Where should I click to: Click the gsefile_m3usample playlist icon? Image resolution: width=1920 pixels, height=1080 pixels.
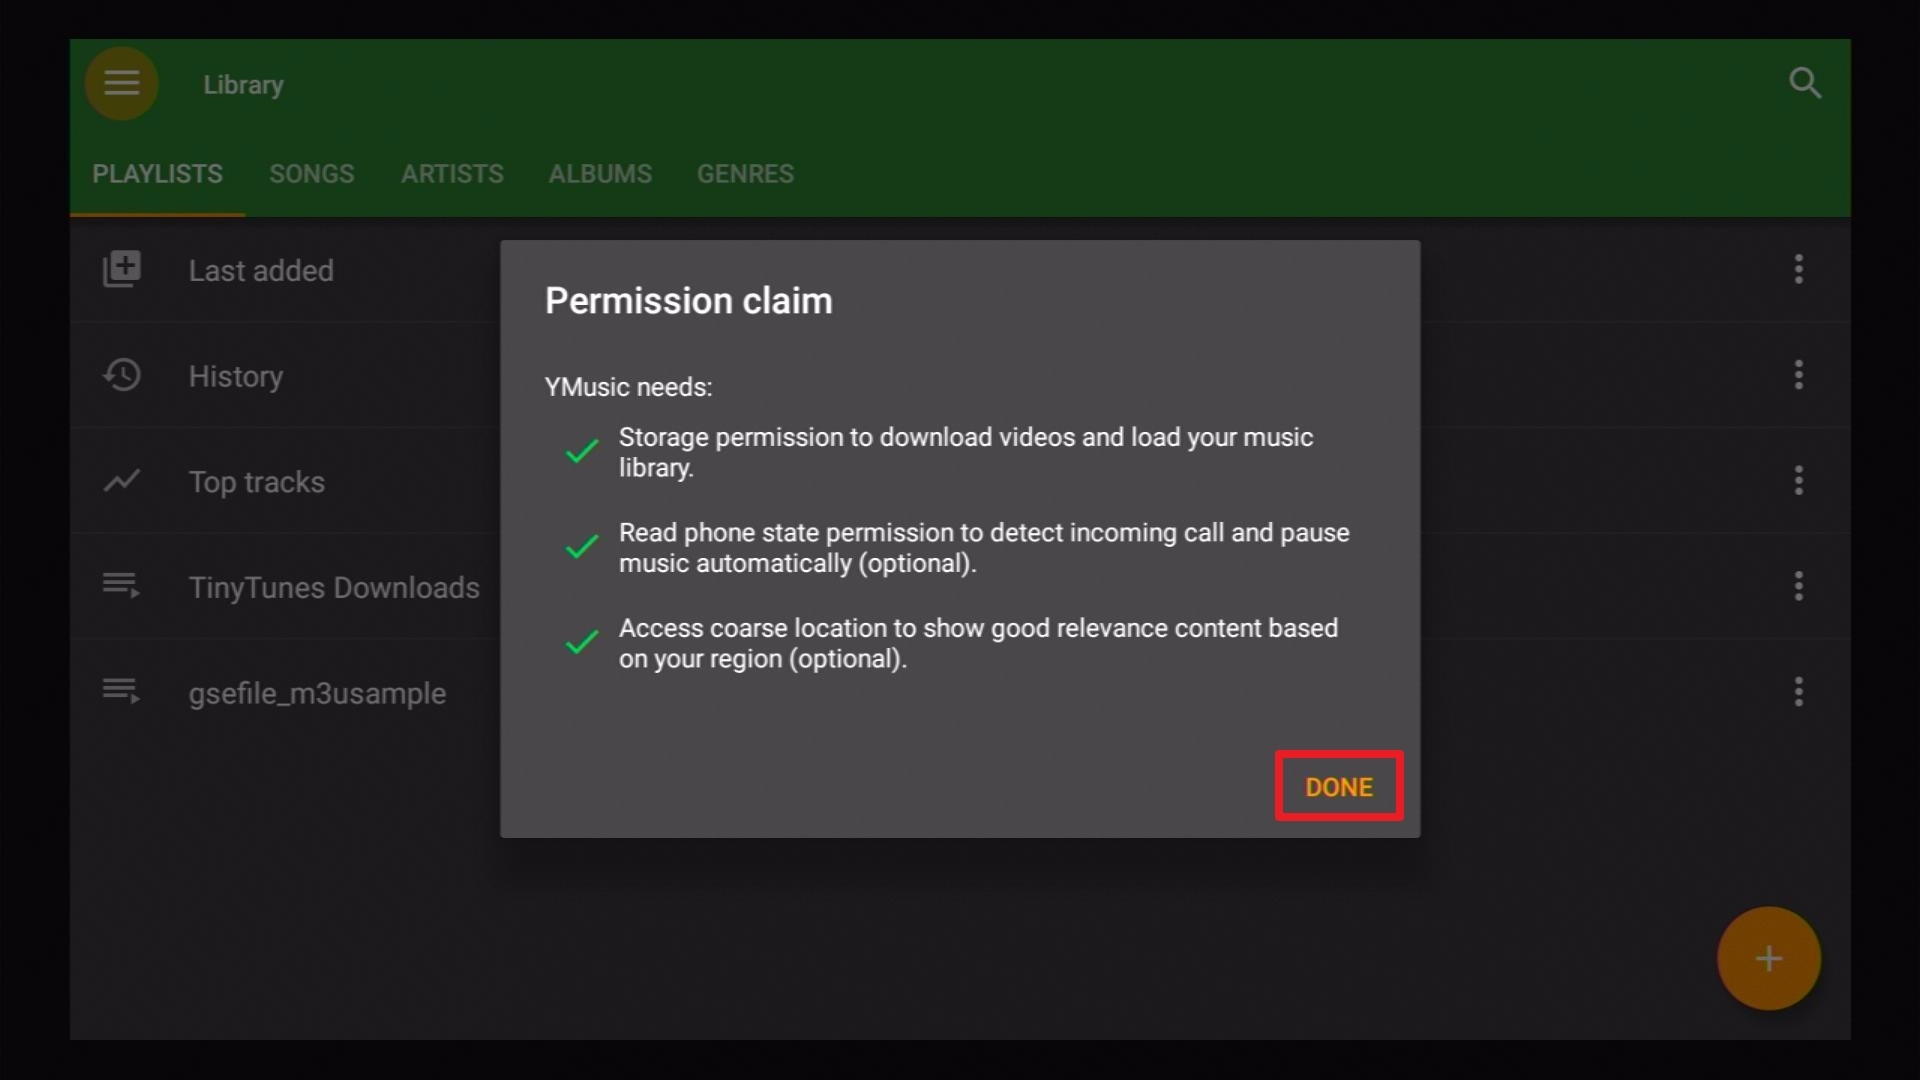coord(122,692)
